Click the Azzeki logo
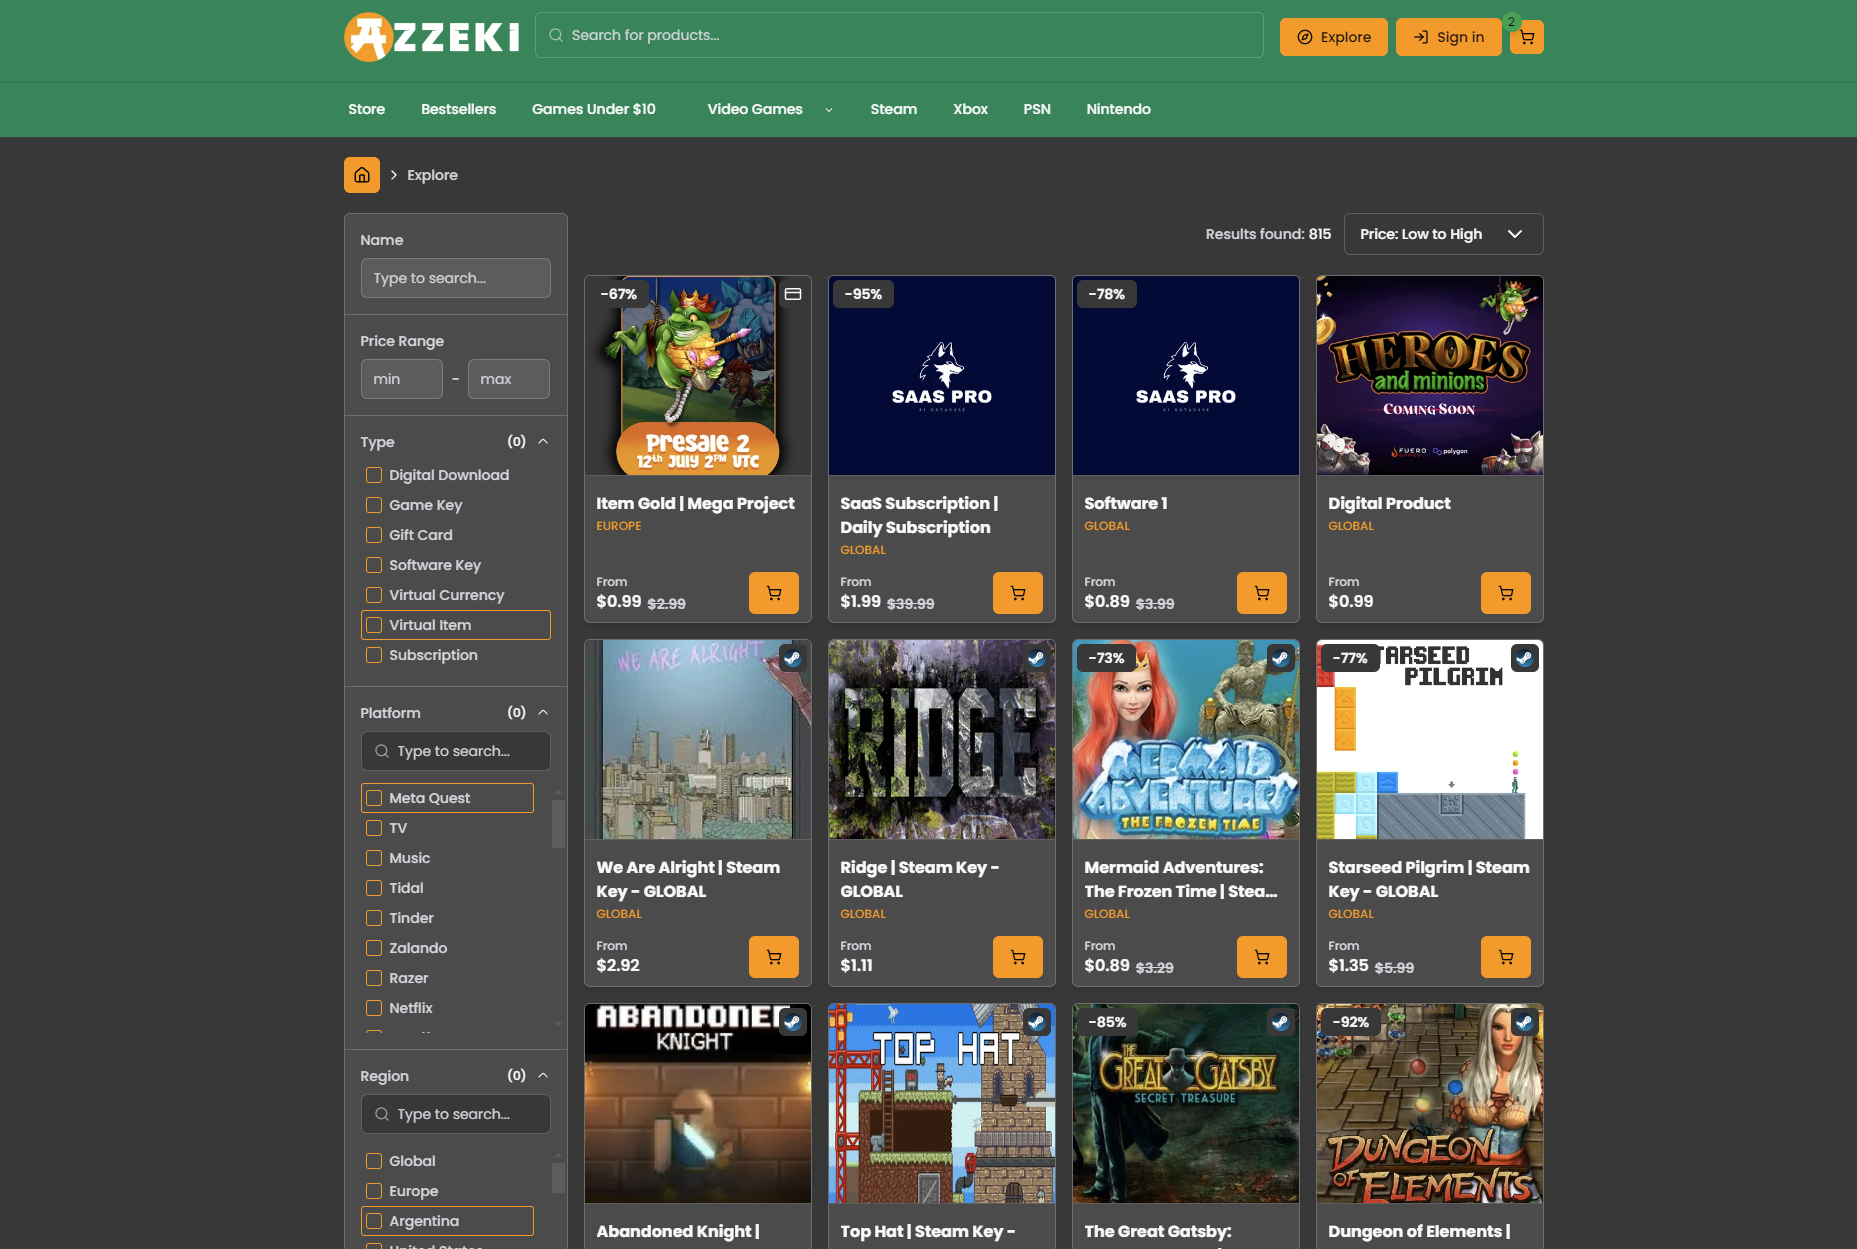Viewport: 1857px width, 1249px height. [432, 37]
